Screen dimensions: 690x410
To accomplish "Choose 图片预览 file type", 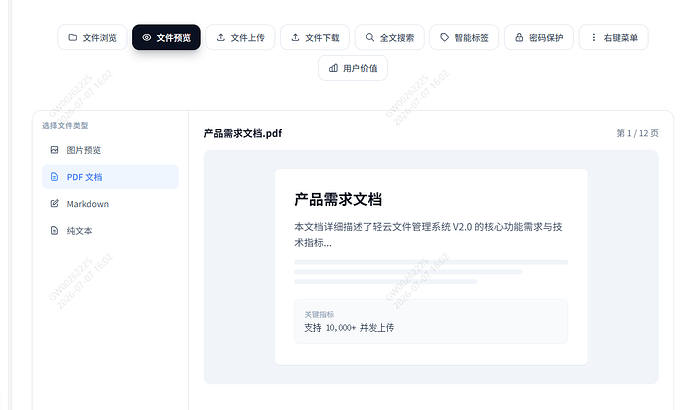I will (110, 150).
